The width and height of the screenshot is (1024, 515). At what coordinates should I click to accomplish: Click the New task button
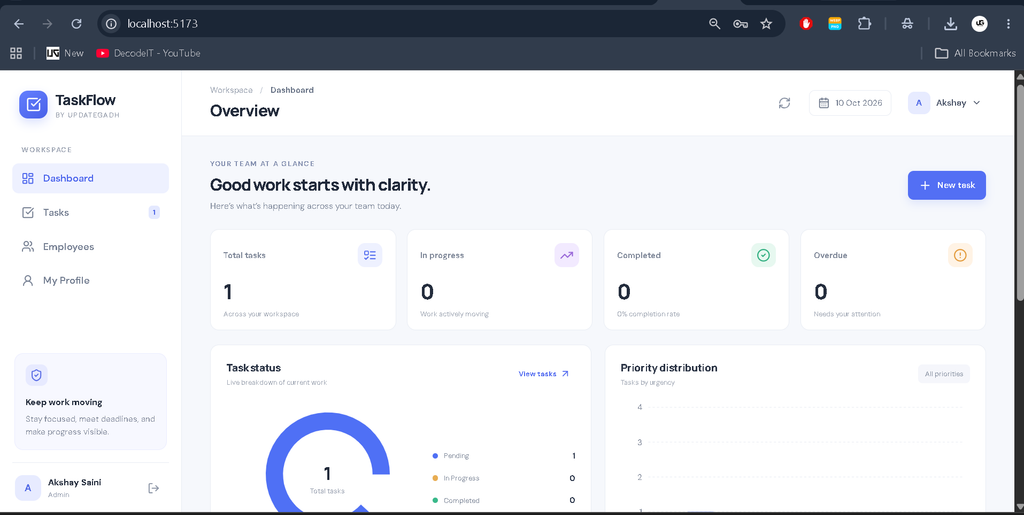tap(947, 185)
